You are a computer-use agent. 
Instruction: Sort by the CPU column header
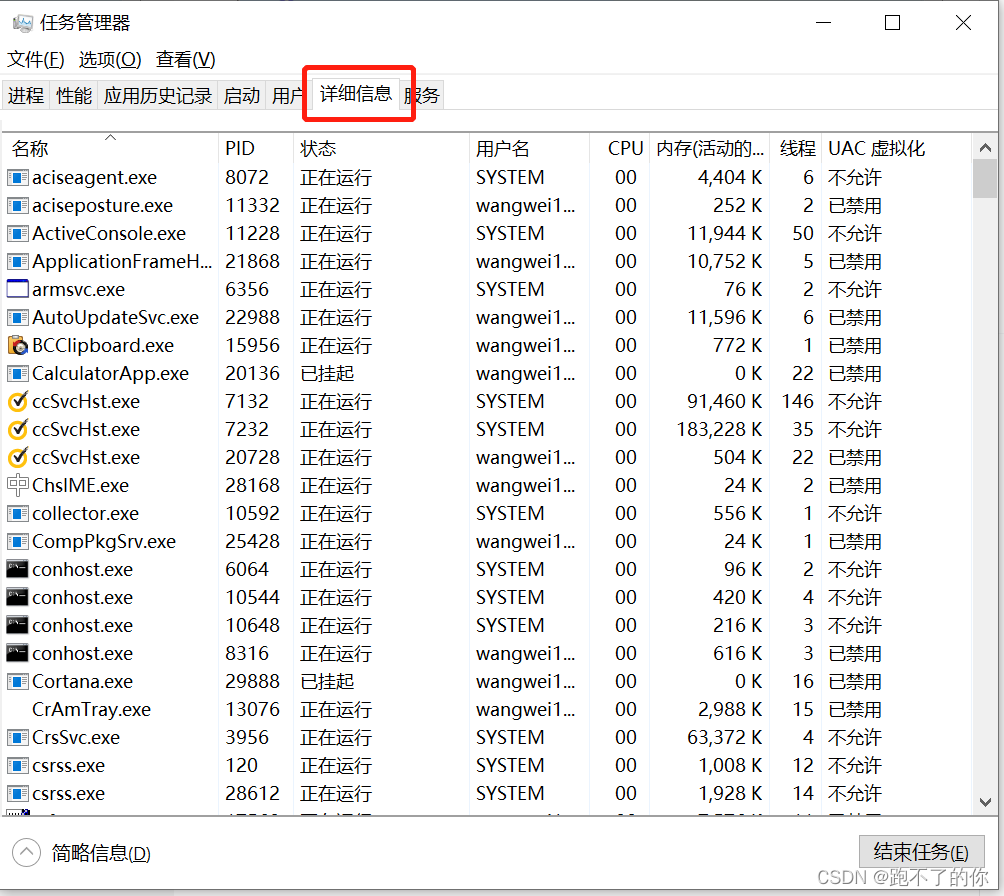(x=620, y=149)
